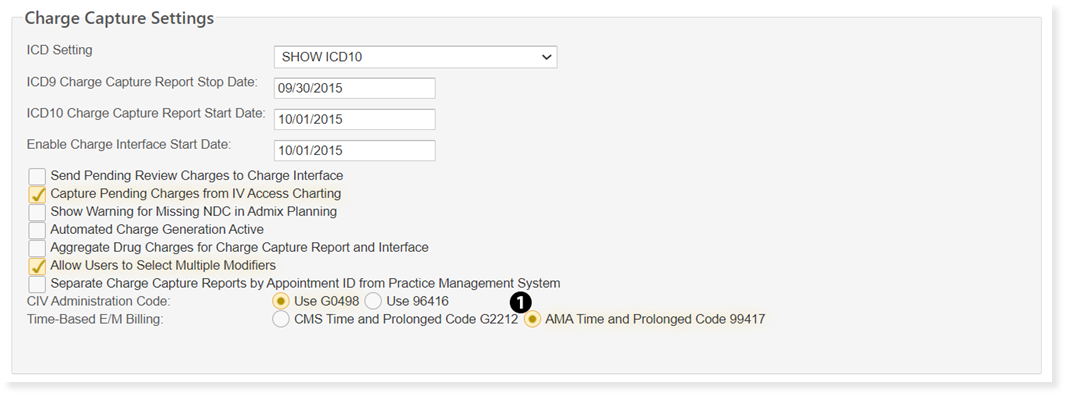Enable Aggregate Drug Charges for Charge Capture Report
The height and width of the screenshot is (394, 1065).
[x=37, y=248]
